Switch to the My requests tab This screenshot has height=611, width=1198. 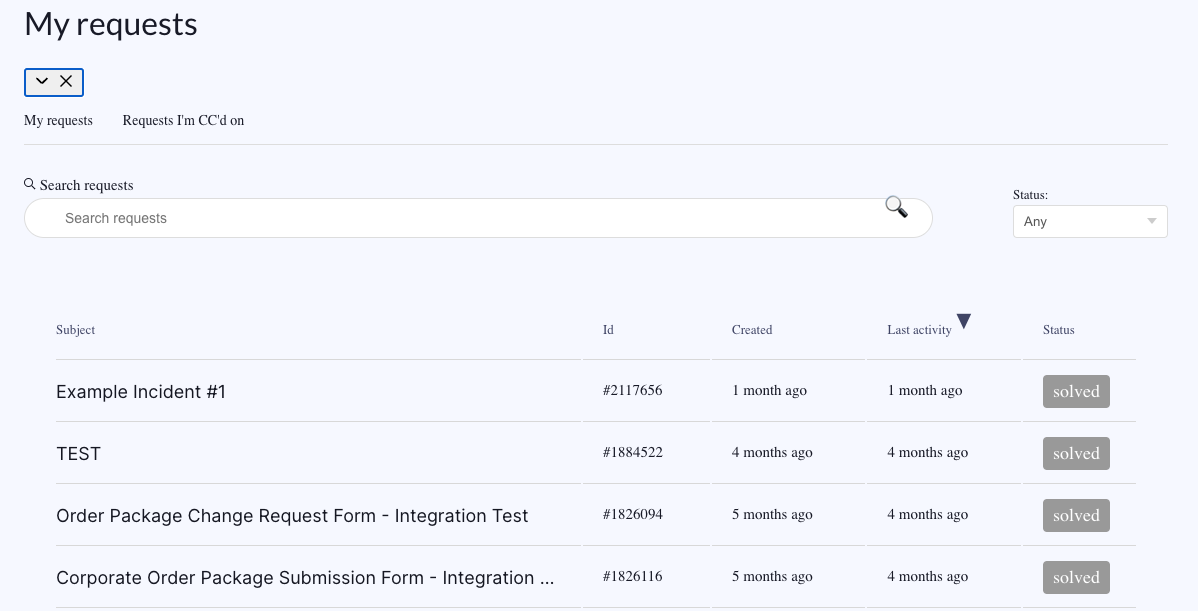[58, 121]
